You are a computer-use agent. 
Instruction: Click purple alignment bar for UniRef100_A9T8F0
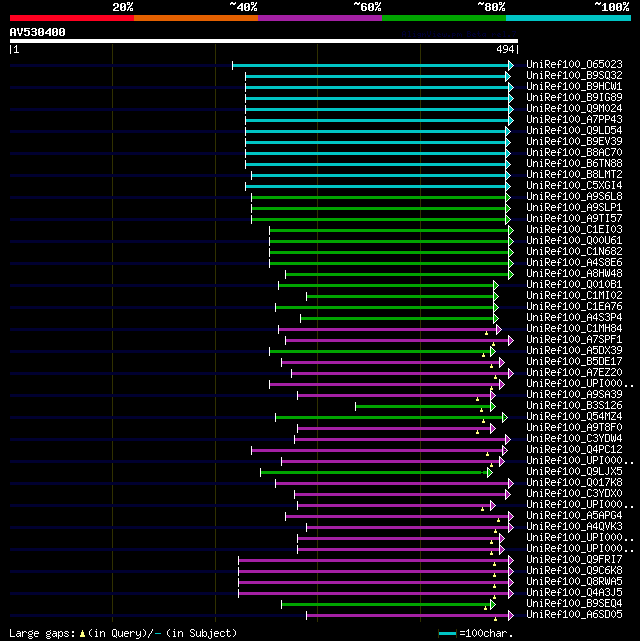pyautogui.click(x=396, y=428)
